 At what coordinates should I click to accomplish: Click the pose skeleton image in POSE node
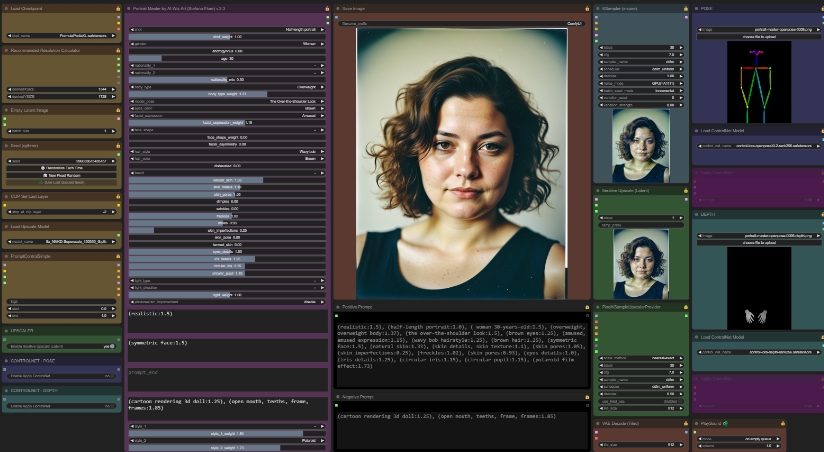tap(758, 81)
